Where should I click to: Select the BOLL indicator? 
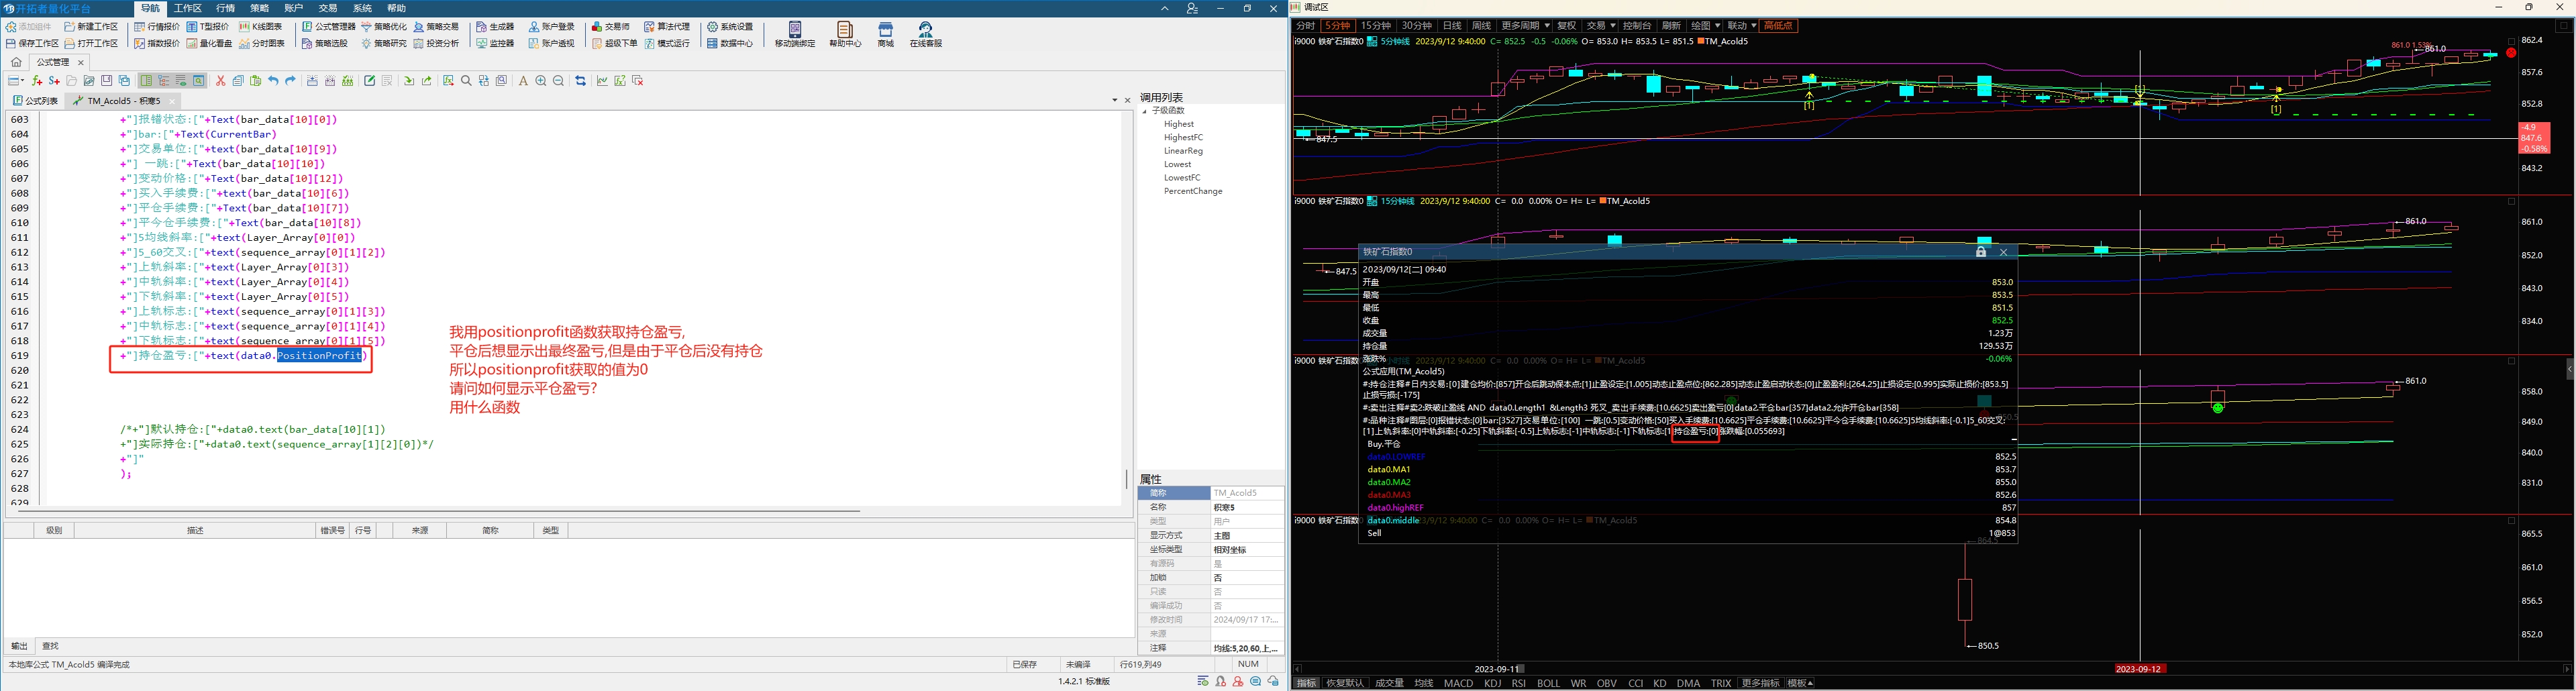[x=1548, y=683]
